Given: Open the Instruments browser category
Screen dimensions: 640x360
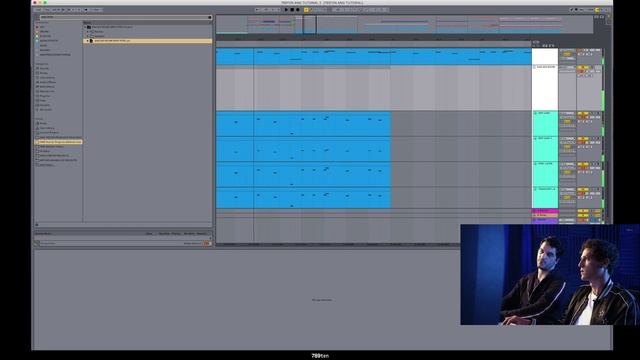Looking at the screenshot, I should point(46,78).
